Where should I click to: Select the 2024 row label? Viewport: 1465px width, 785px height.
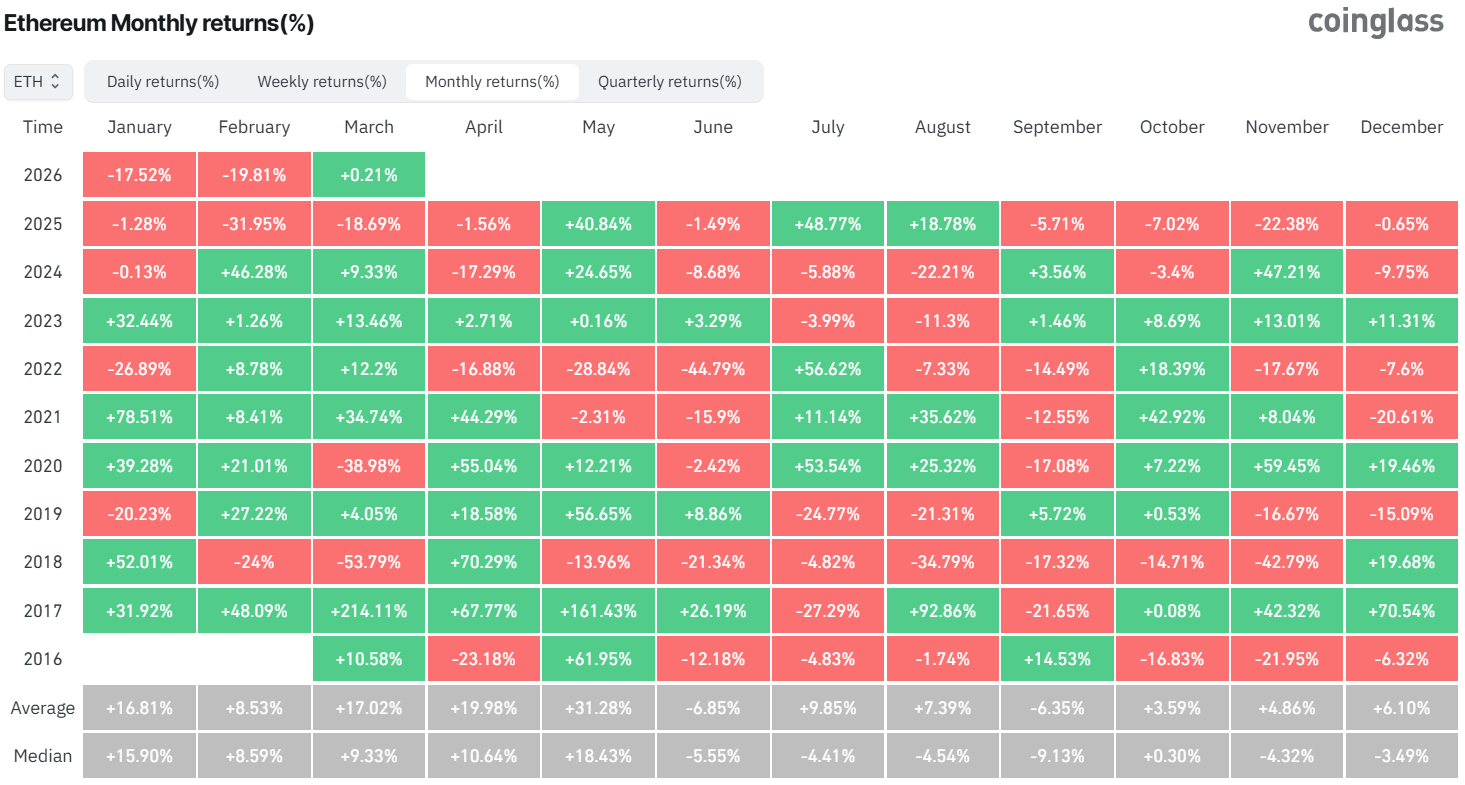coord(42,272)
